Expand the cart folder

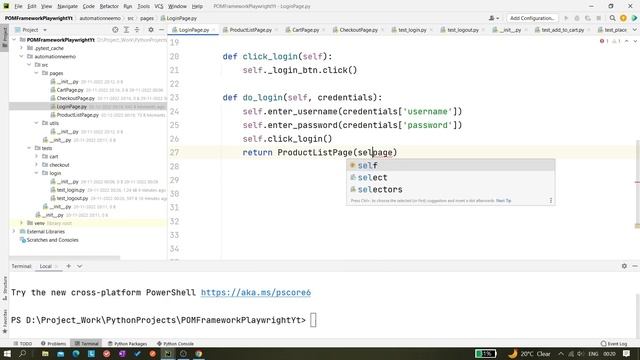pos(36,156)
